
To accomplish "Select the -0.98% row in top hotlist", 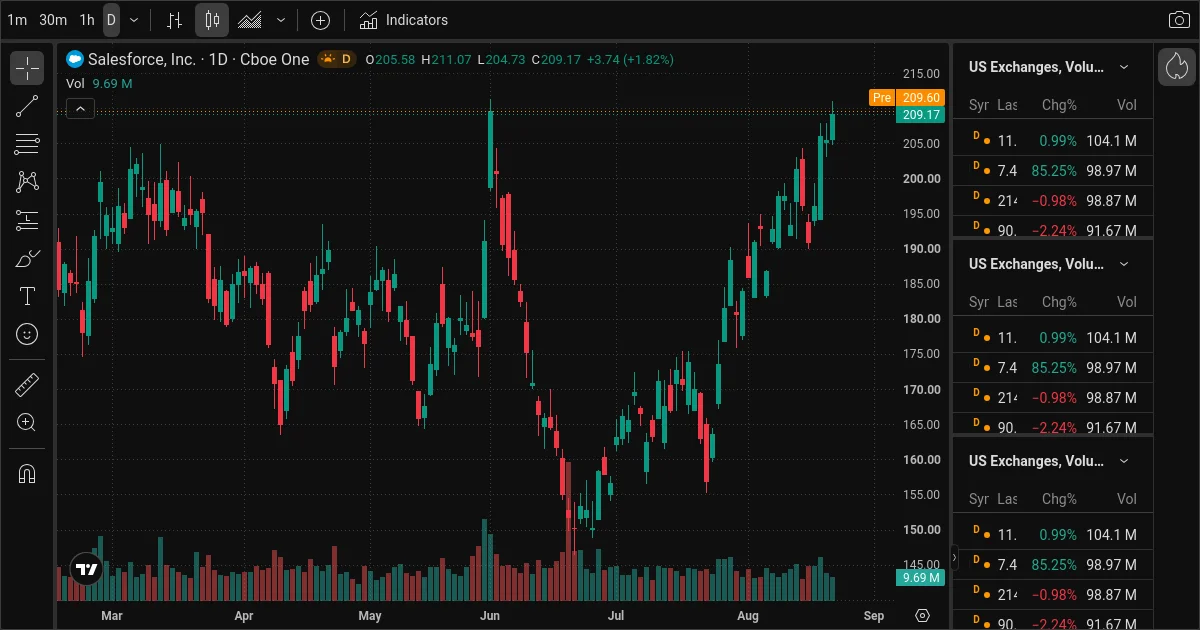I will (x=1053, y=201).
